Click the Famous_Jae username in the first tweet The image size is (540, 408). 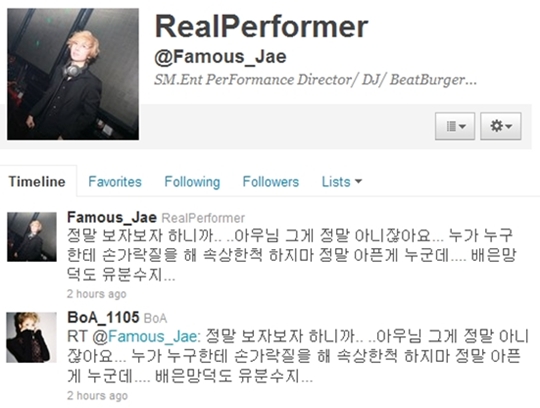(x=112, y=218)
